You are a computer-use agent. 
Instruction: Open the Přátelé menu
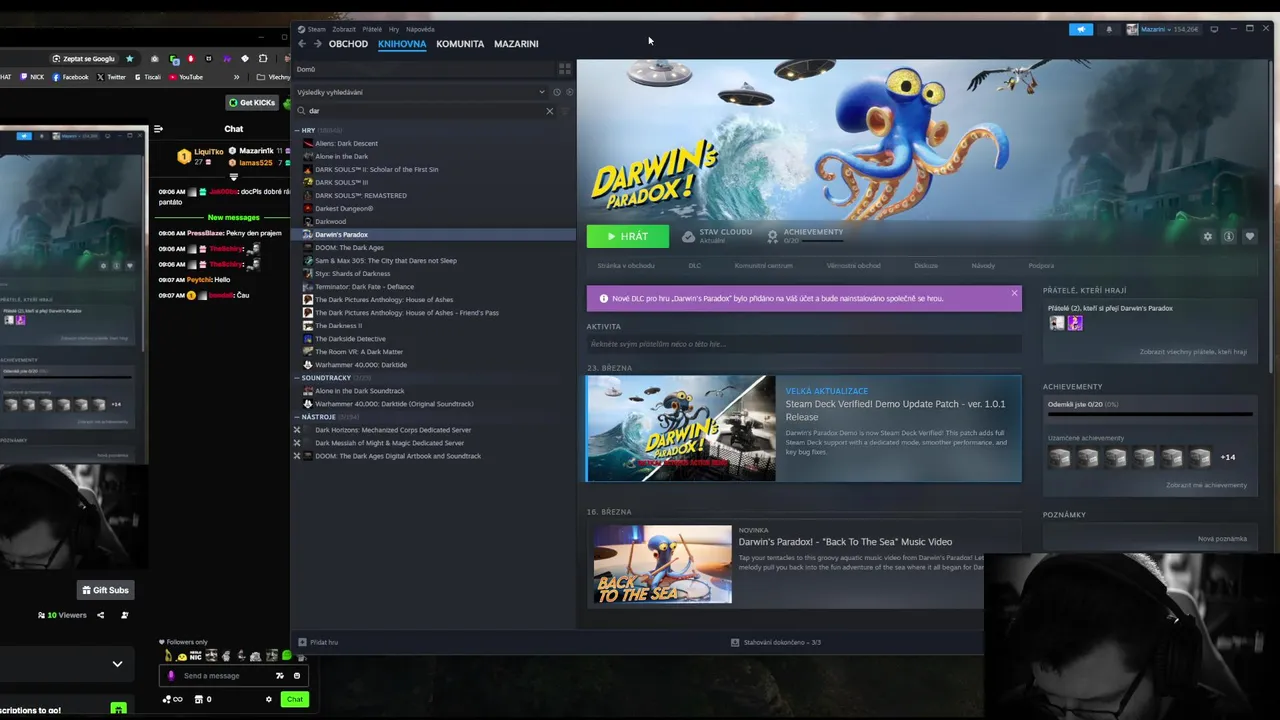[x=372, y=29]
